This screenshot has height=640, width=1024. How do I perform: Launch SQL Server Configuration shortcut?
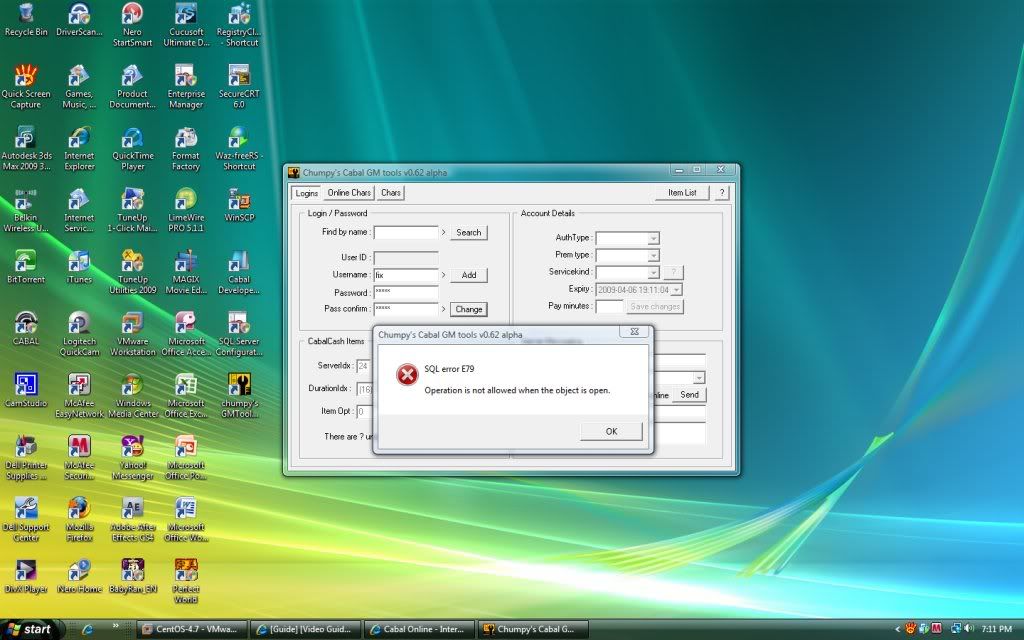(x=239, y=324)
